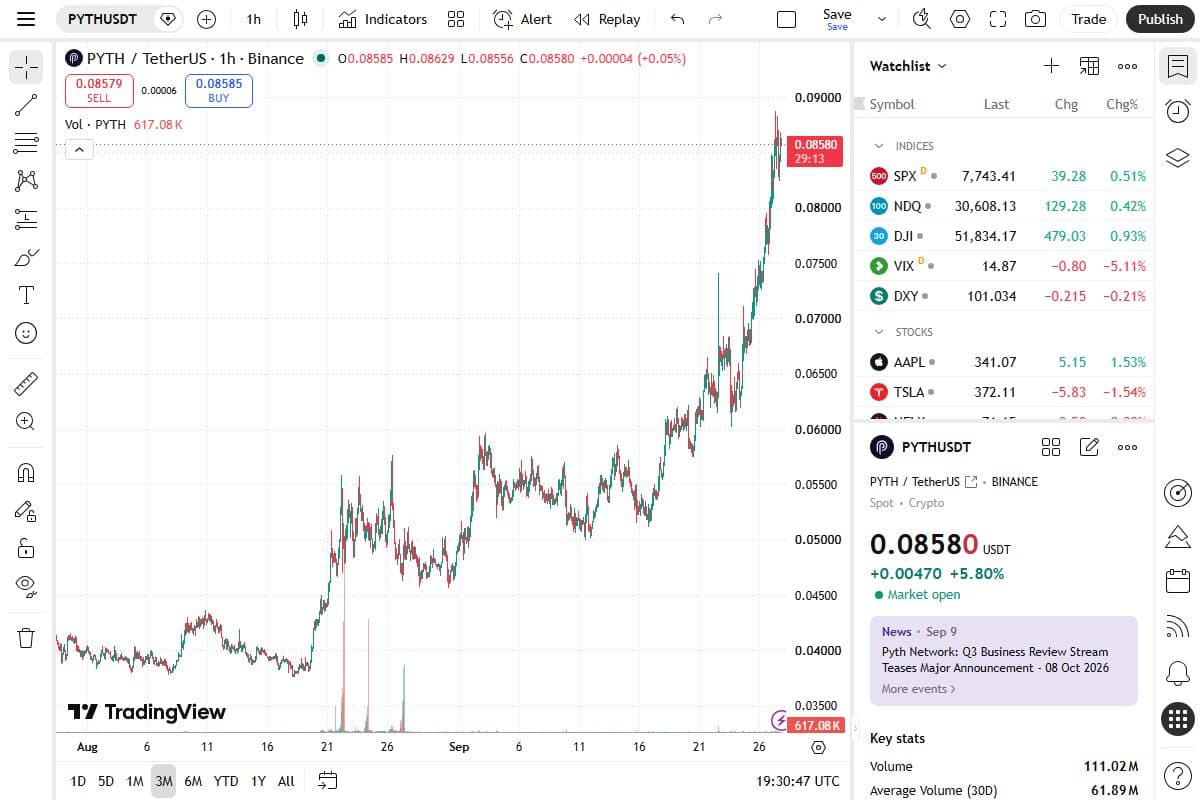Open the 19:30:47 UTC timezone menu
Screen dimensions: 1200x800
click(798, 781)
